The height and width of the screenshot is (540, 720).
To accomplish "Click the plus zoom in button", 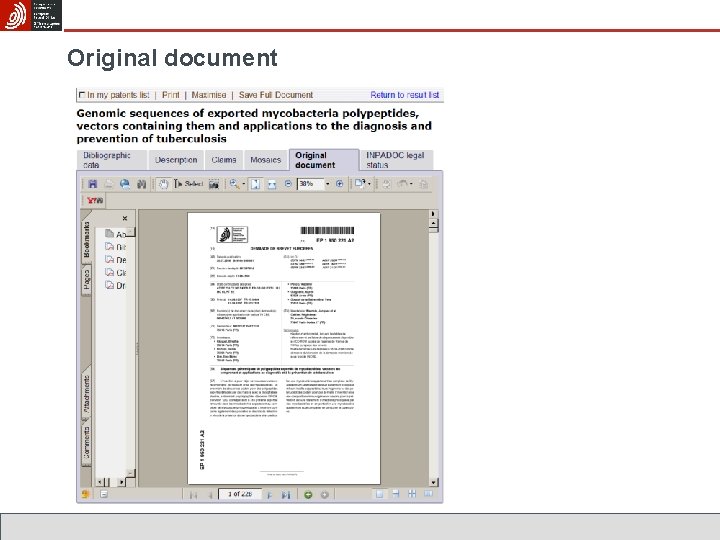I will coord(339,184).
